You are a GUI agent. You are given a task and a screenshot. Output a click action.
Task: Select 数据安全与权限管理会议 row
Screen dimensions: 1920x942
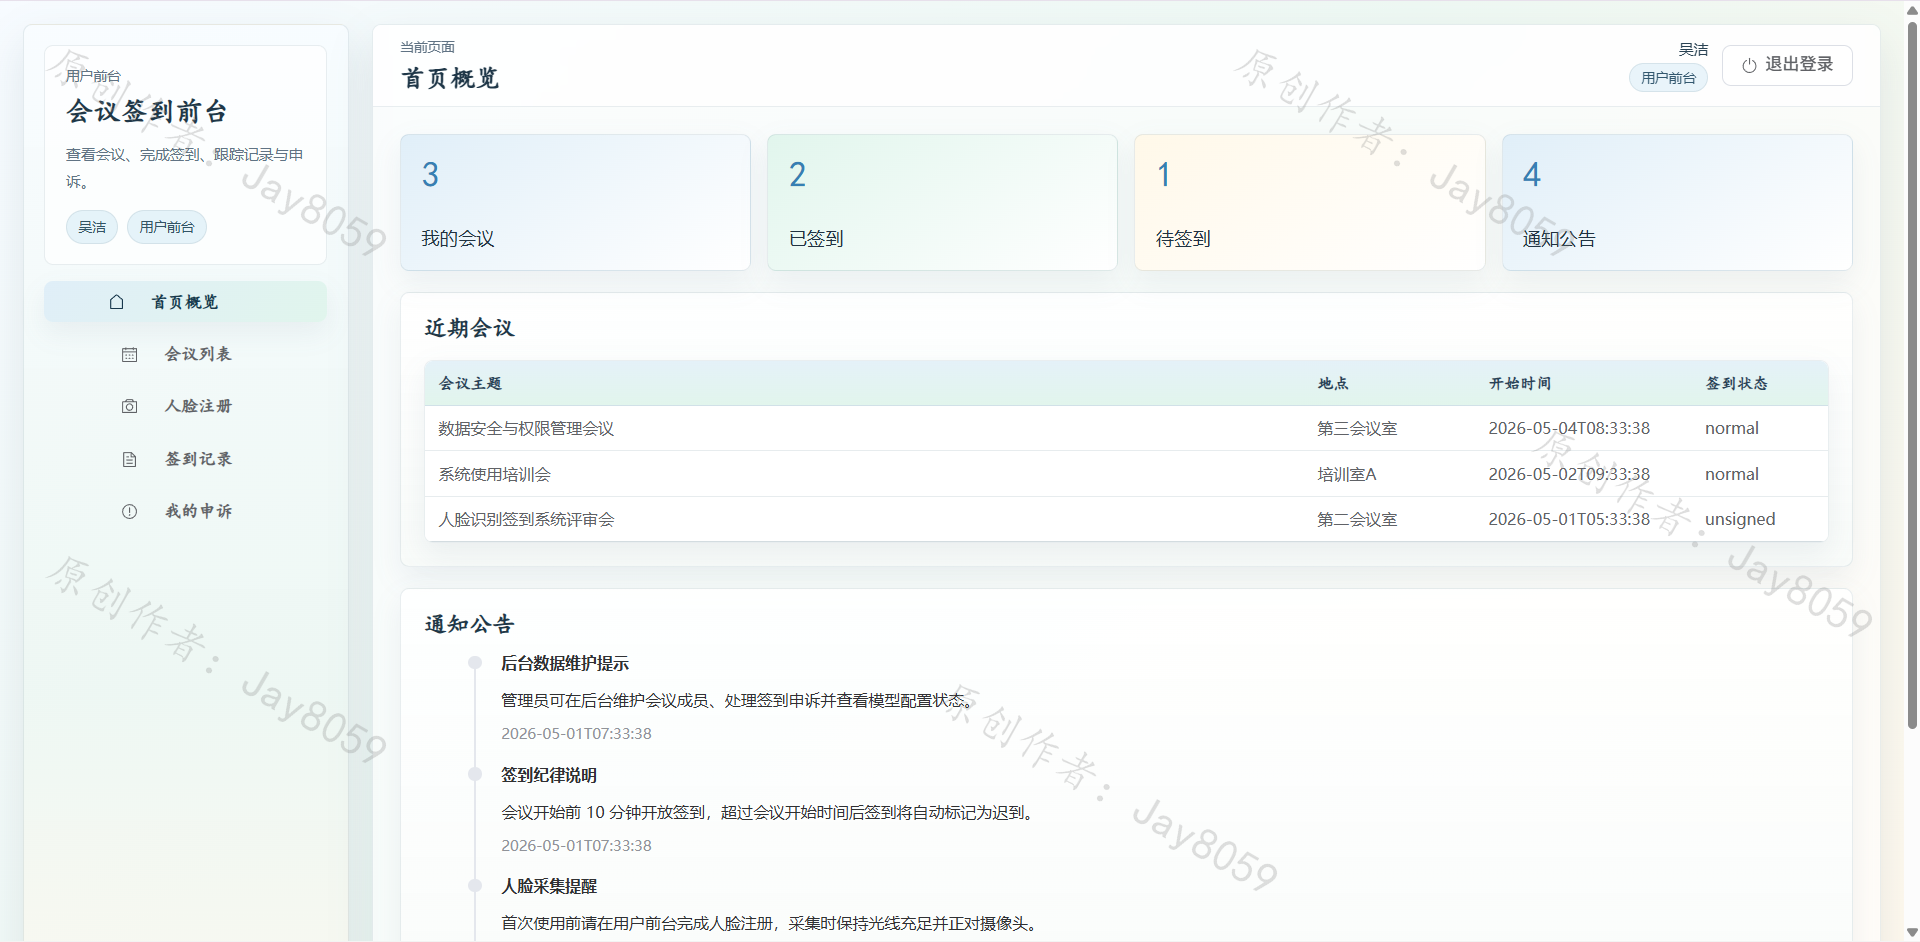click(1126, 428)
